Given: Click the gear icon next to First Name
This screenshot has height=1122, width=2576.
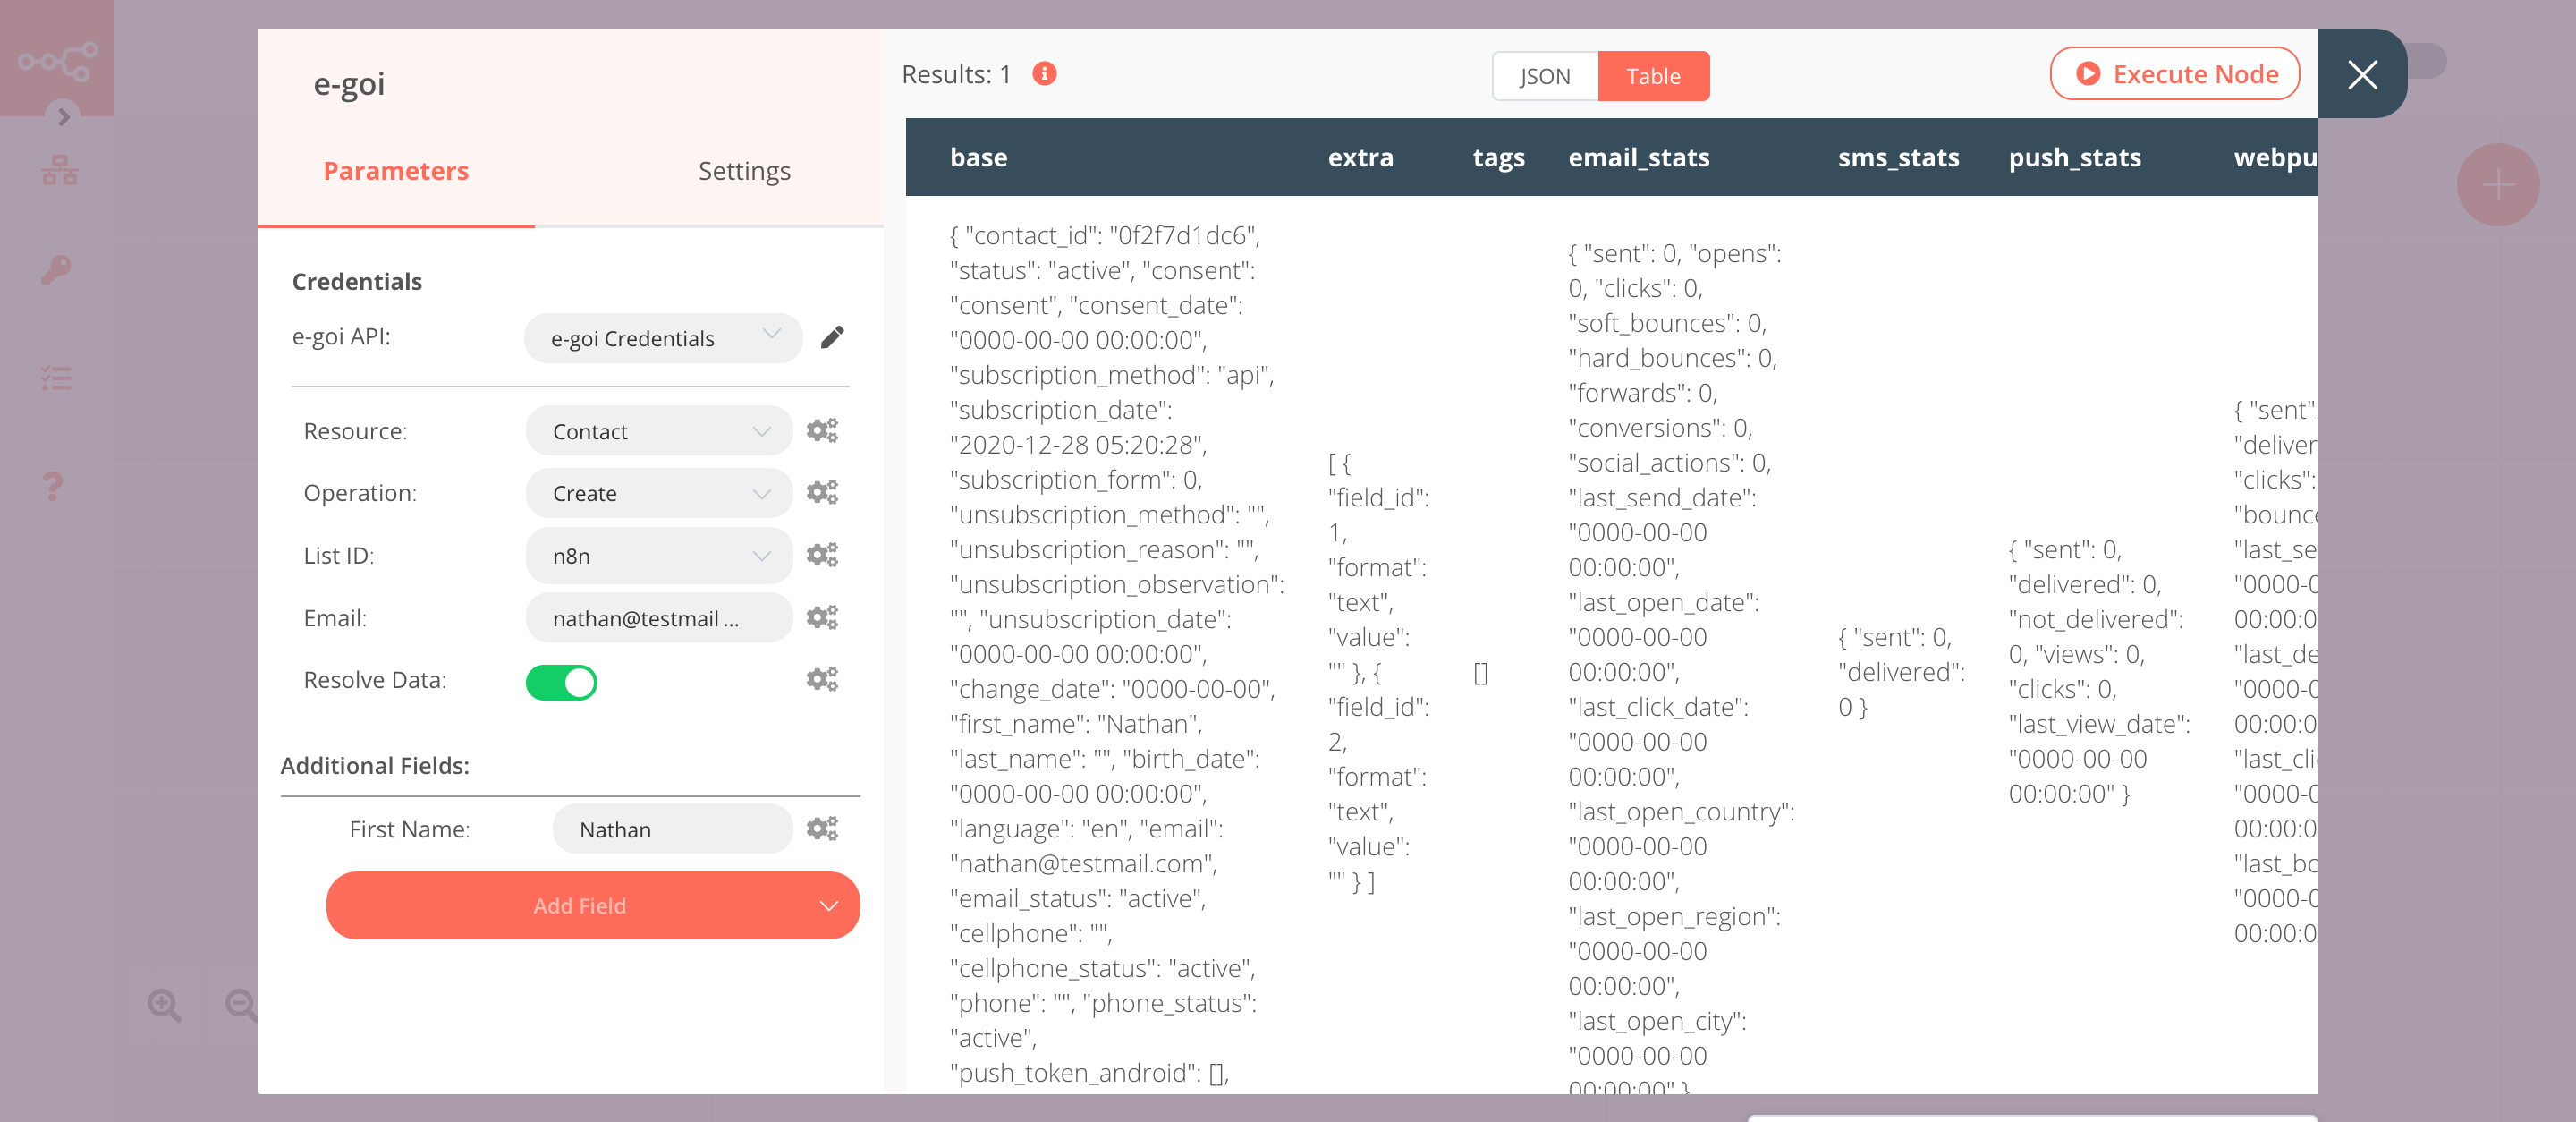Looking at the screenshot, I should tap(821, 828).
